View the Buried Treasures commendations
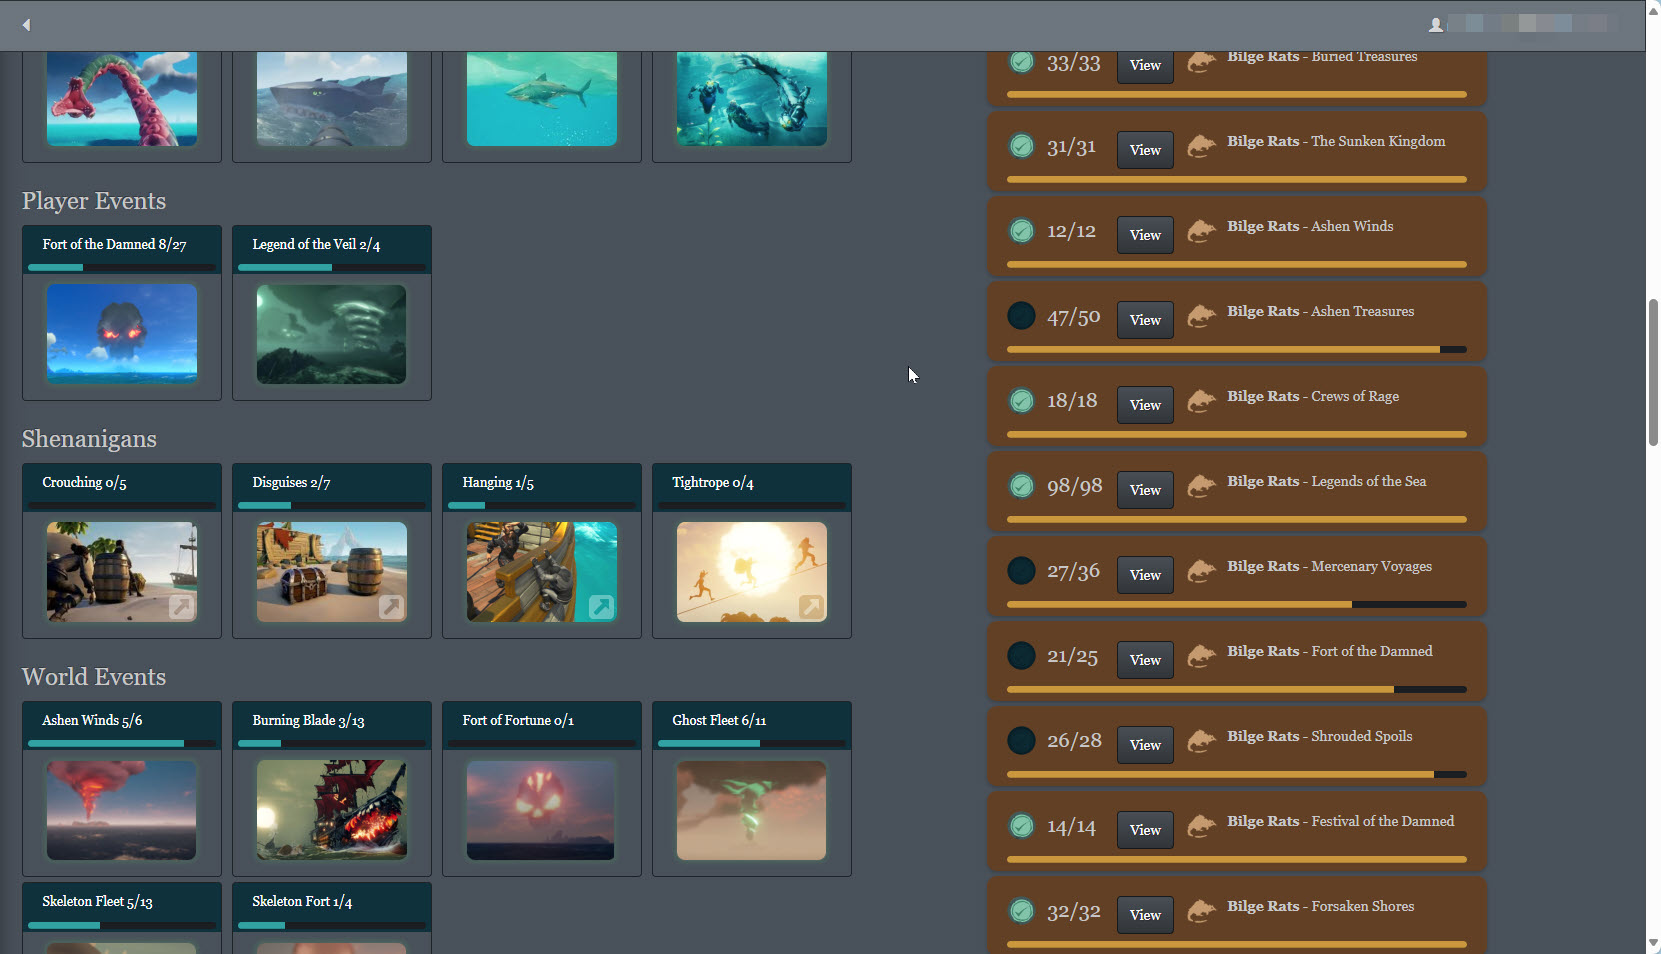This screenshot has height=954, width=1661. click(1145, 65)
